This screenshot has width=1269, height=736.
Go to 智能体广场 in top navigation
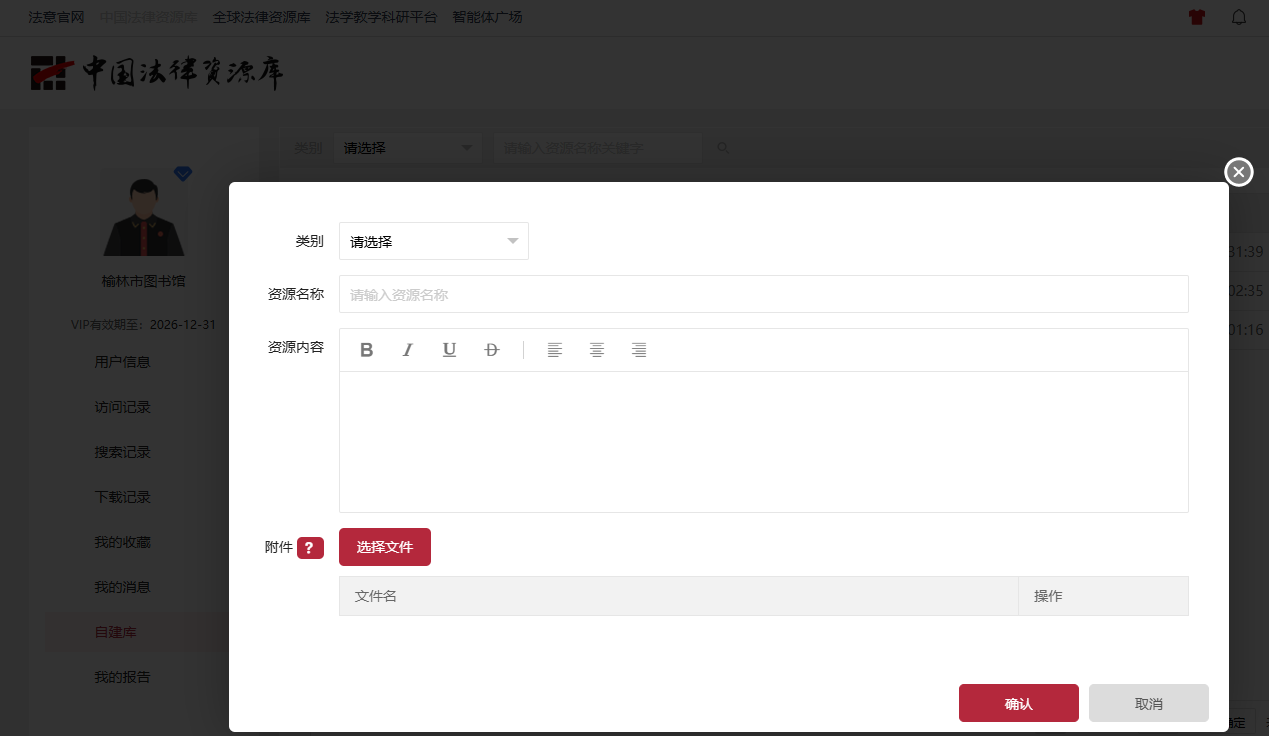pyautogui.click(x=487, y=17)
